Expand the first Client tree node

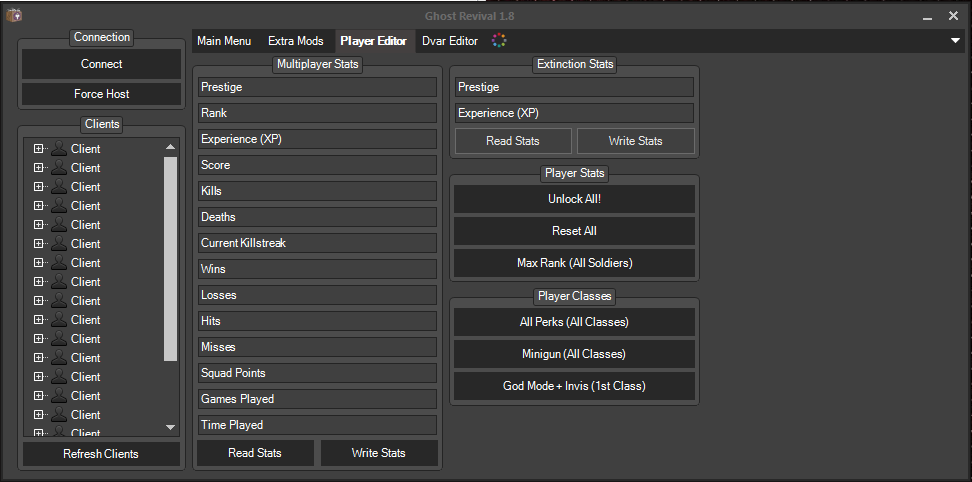(38, 149)
